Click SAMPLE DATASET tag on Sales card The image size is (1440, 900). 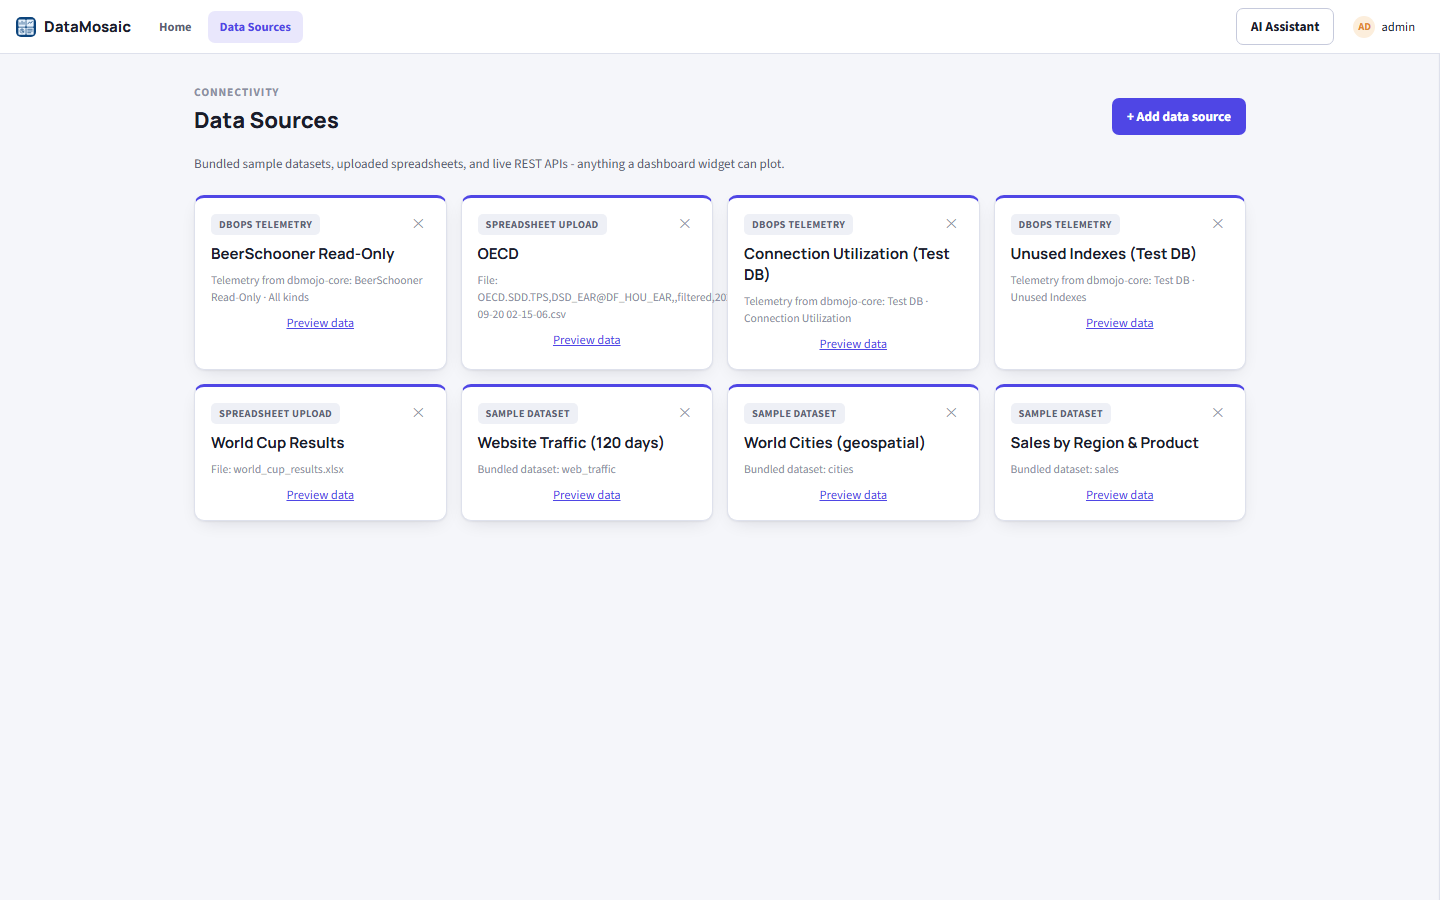point(1061,414)
